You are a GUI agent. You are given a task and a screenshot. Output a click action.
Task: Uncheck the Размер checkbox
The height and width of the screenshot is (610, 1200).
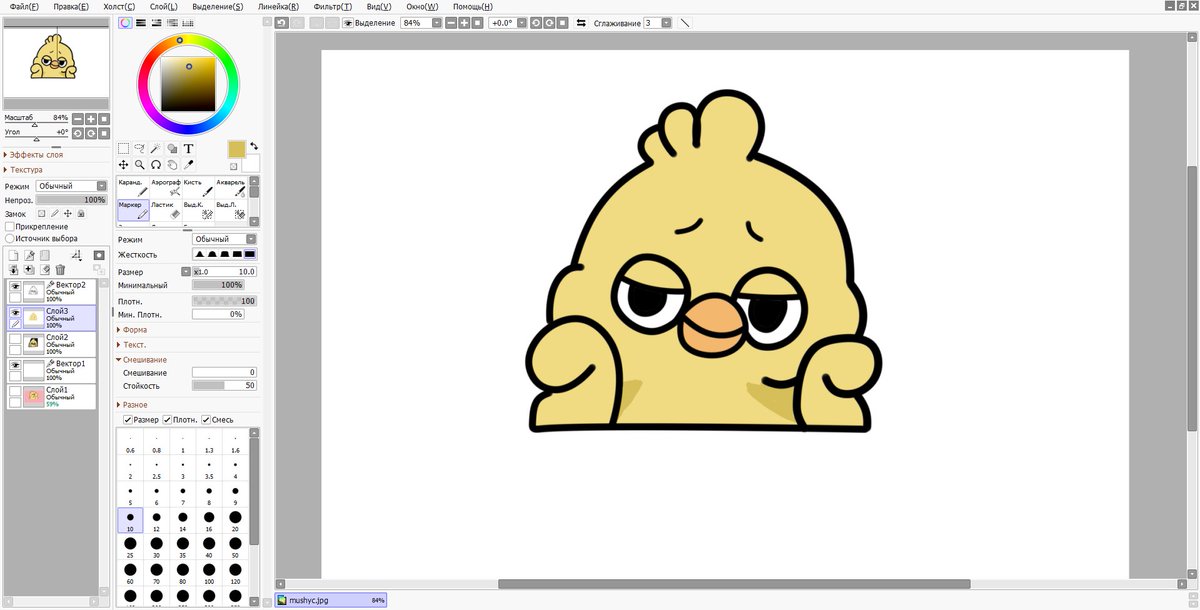pos(127,420)
